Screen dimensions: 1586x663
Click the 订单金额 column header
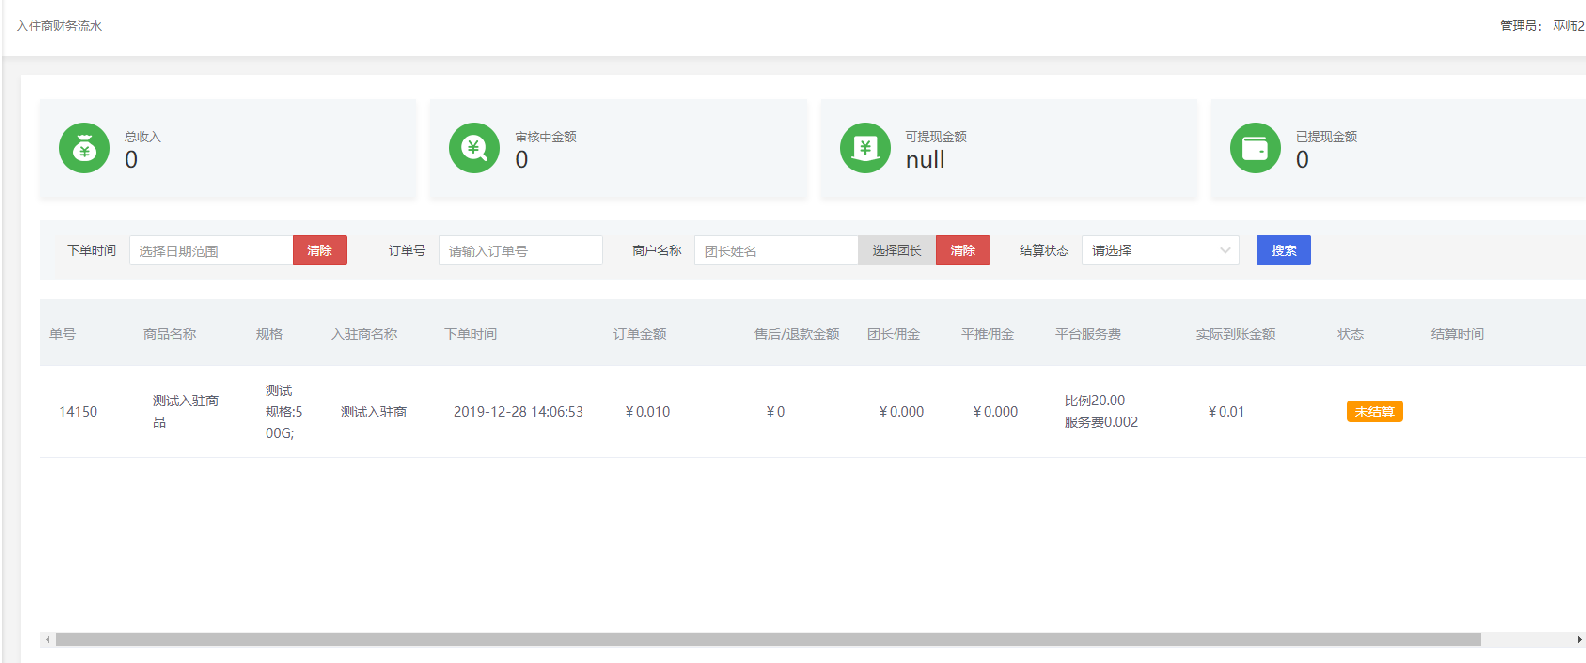click(639, 334)
